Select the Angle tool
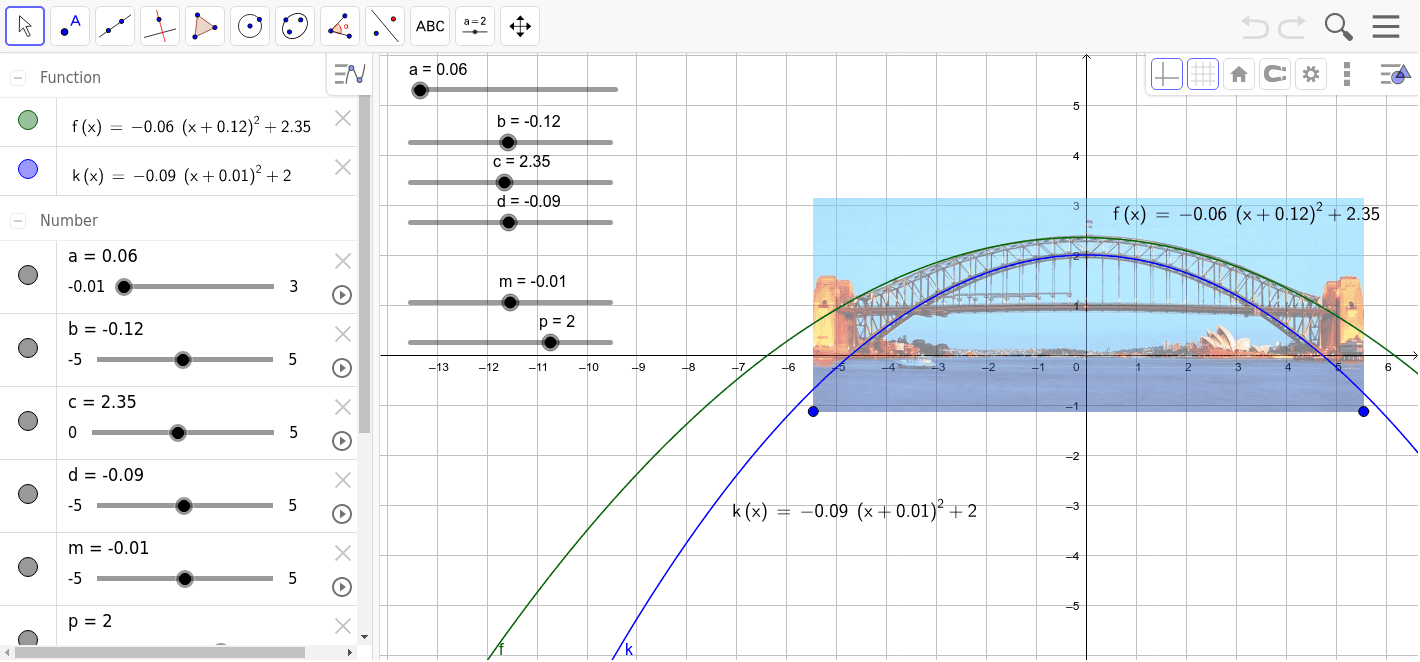The height and width of the screenshot is (662, 1420). pos(340,26)
